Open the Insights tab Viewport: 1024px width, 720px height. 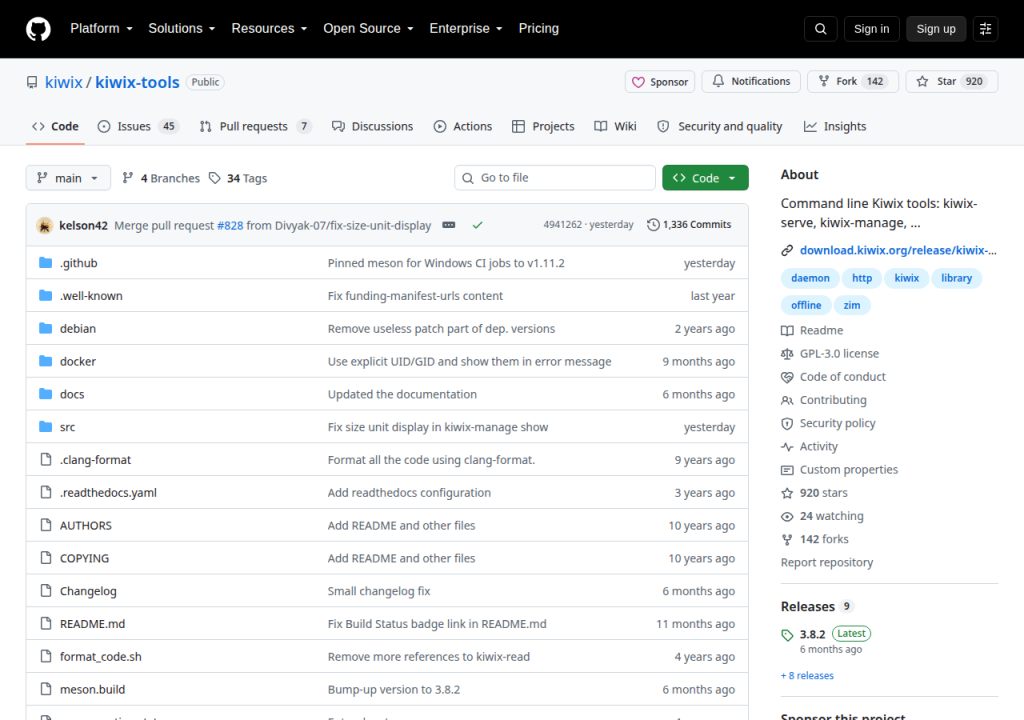click(x=835, y=126)
